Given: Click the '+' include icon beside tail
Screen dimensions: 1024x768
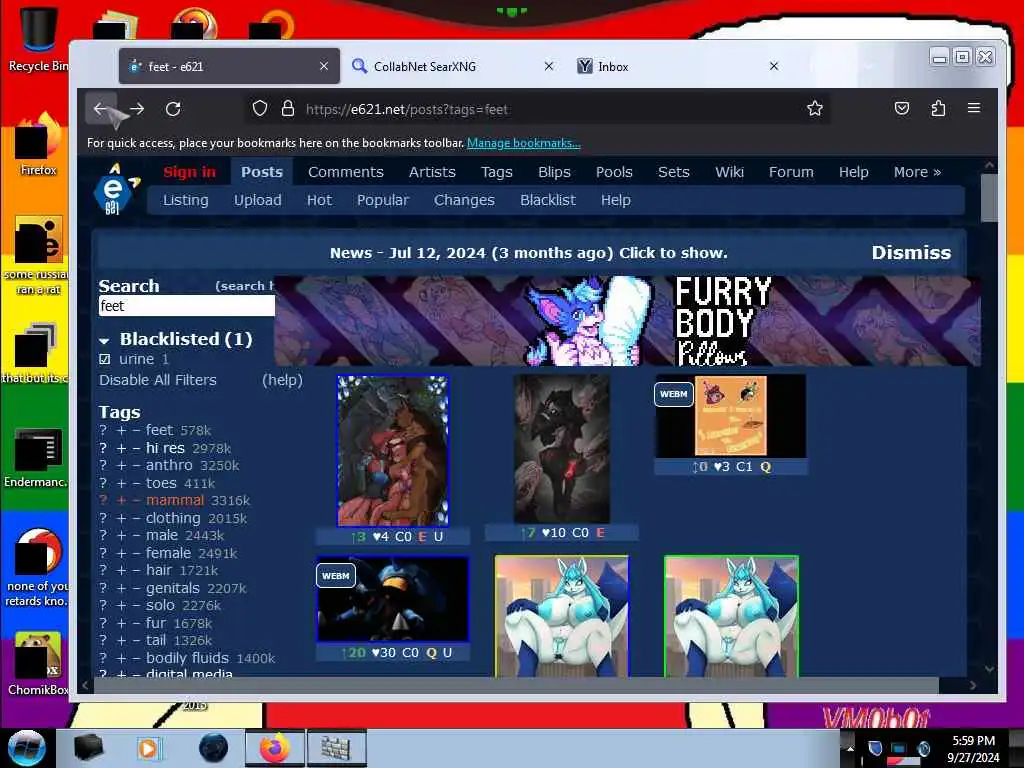Looking at the screenshot, I should (121, 641).
